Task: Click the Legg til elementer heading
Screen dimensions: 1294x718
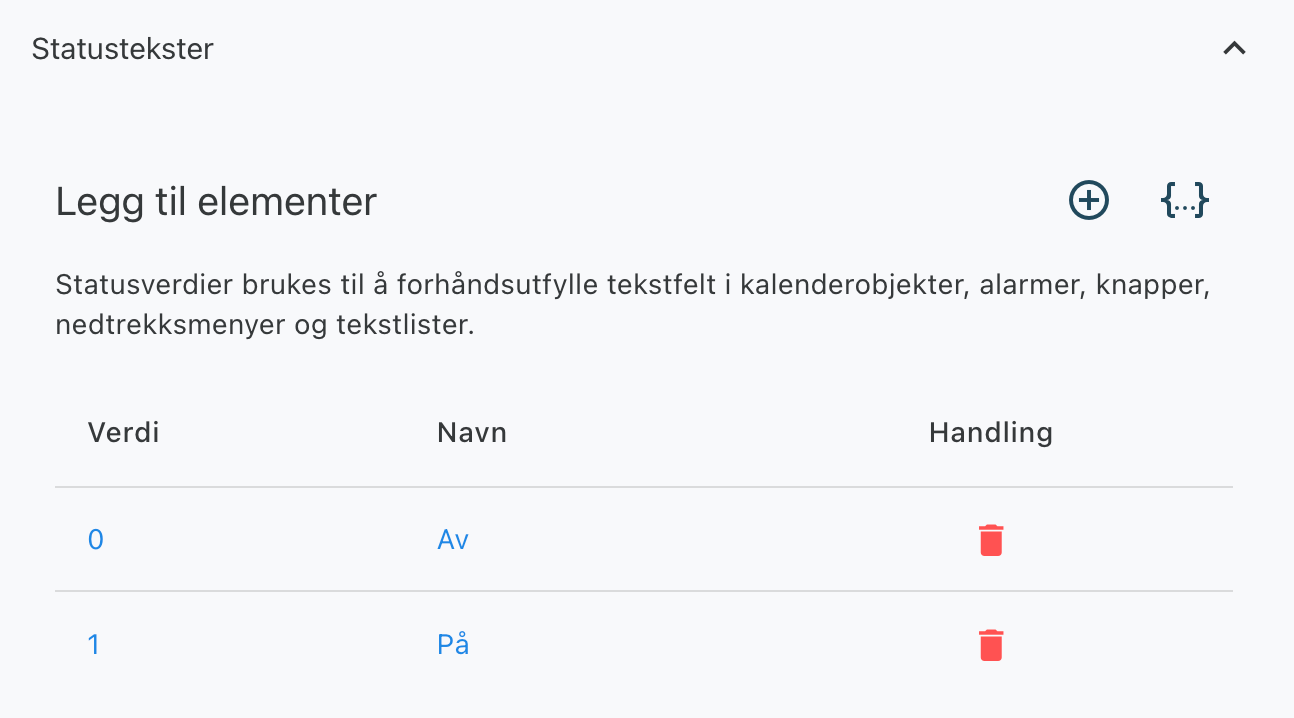Action: (216, 202)
